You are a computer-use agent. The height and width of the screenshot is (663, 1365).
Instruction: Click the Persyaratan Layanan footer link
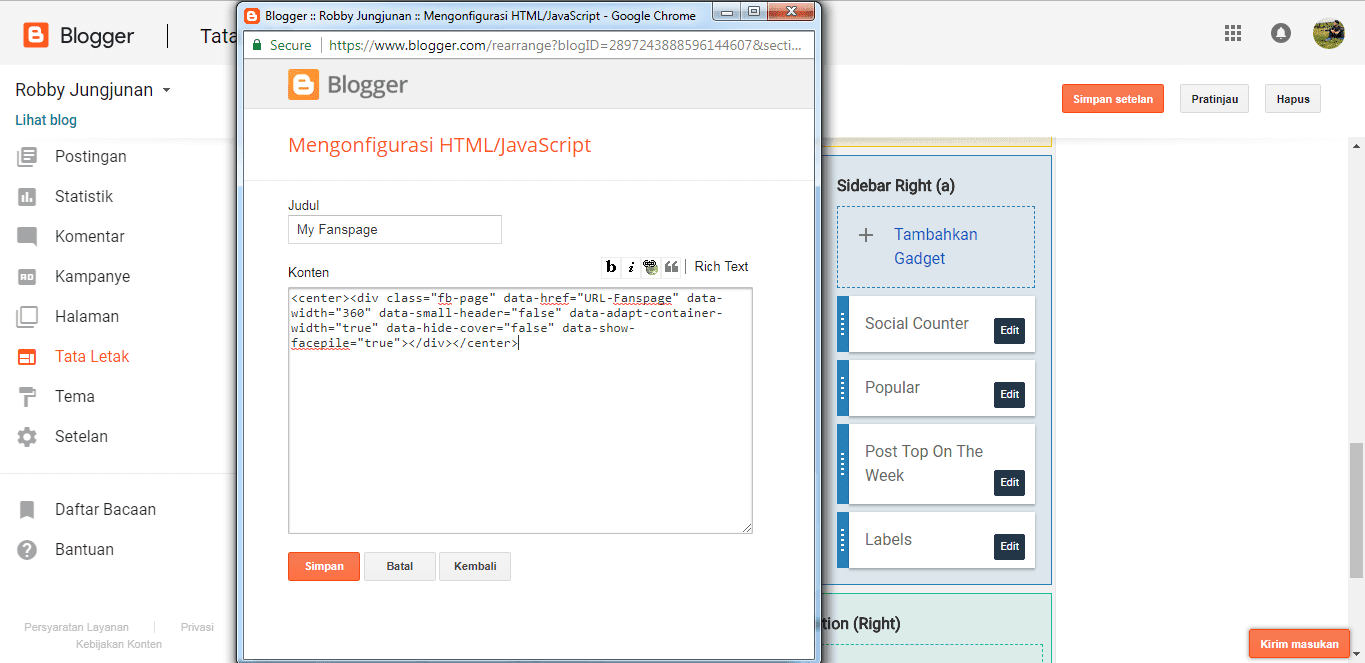77,627
